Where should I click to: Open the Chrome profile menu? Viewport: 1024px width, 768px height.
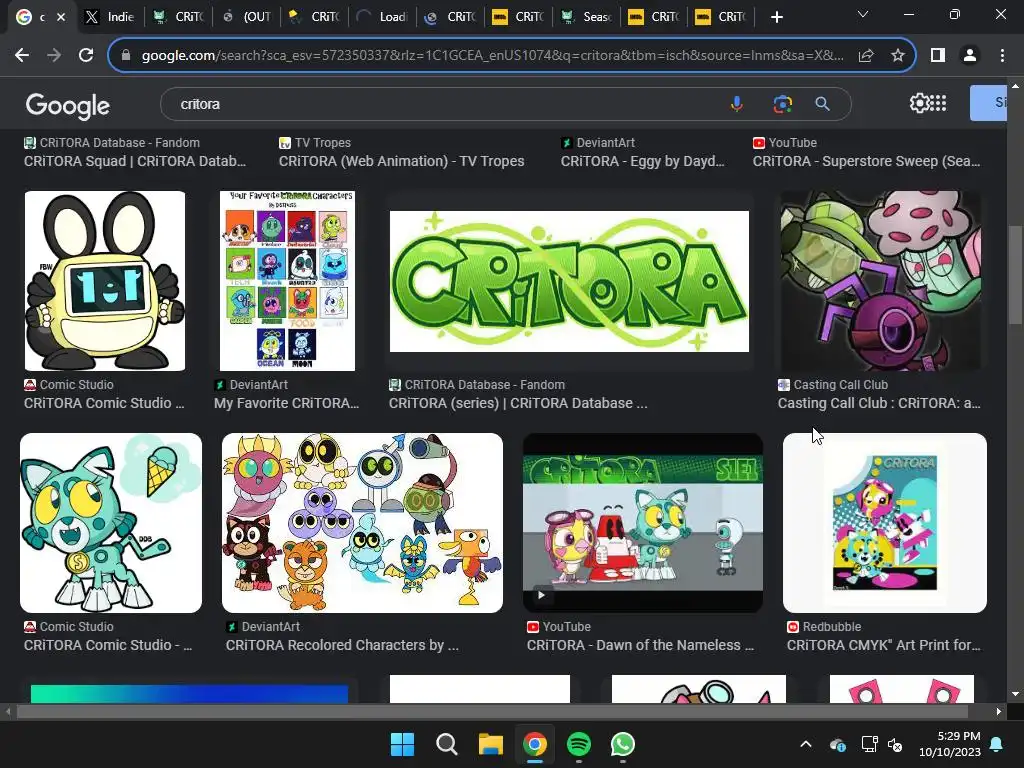[970, 56]
